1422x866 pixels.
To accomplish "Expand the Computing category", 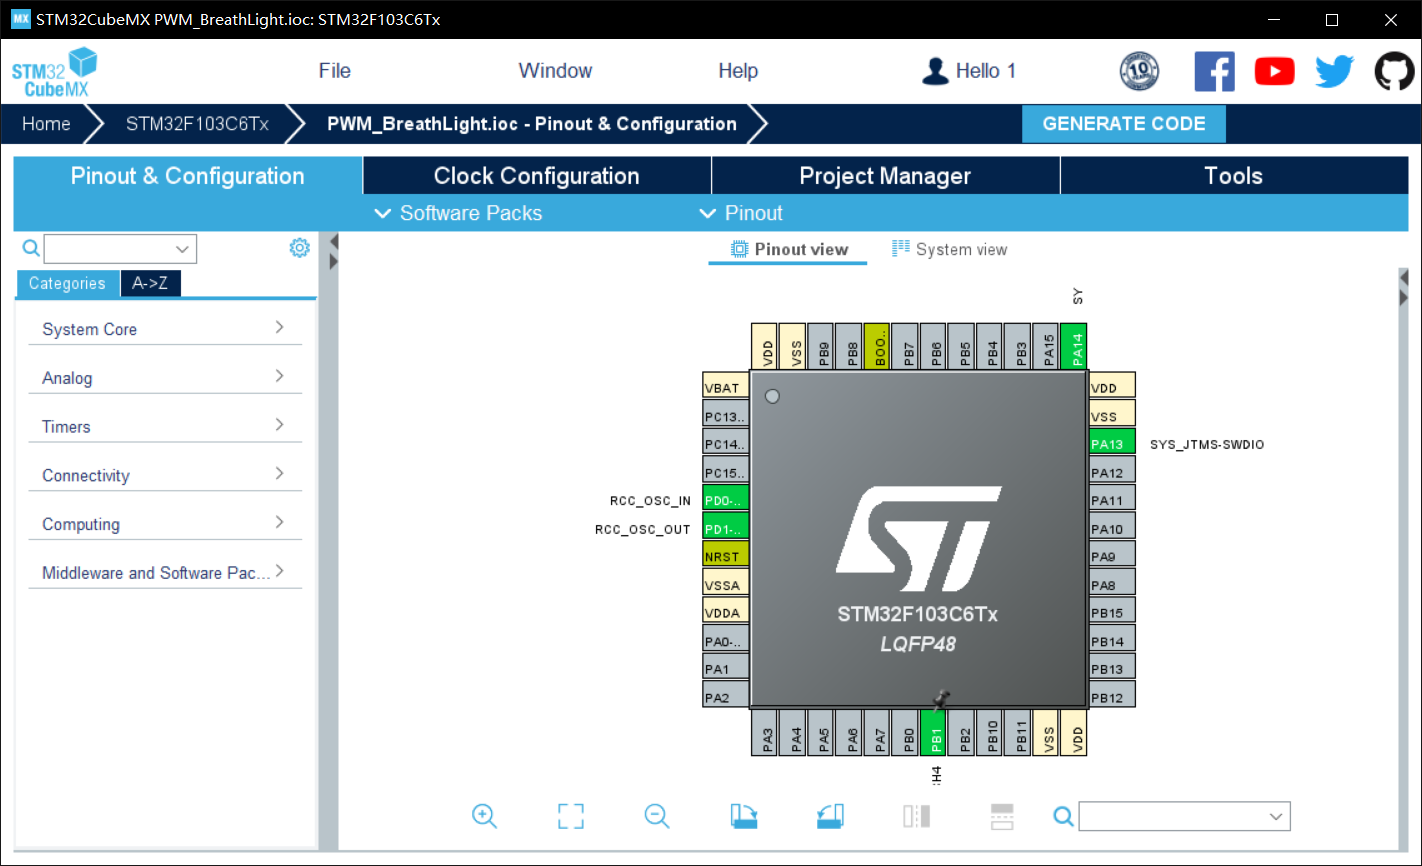I will coord(165,524).
